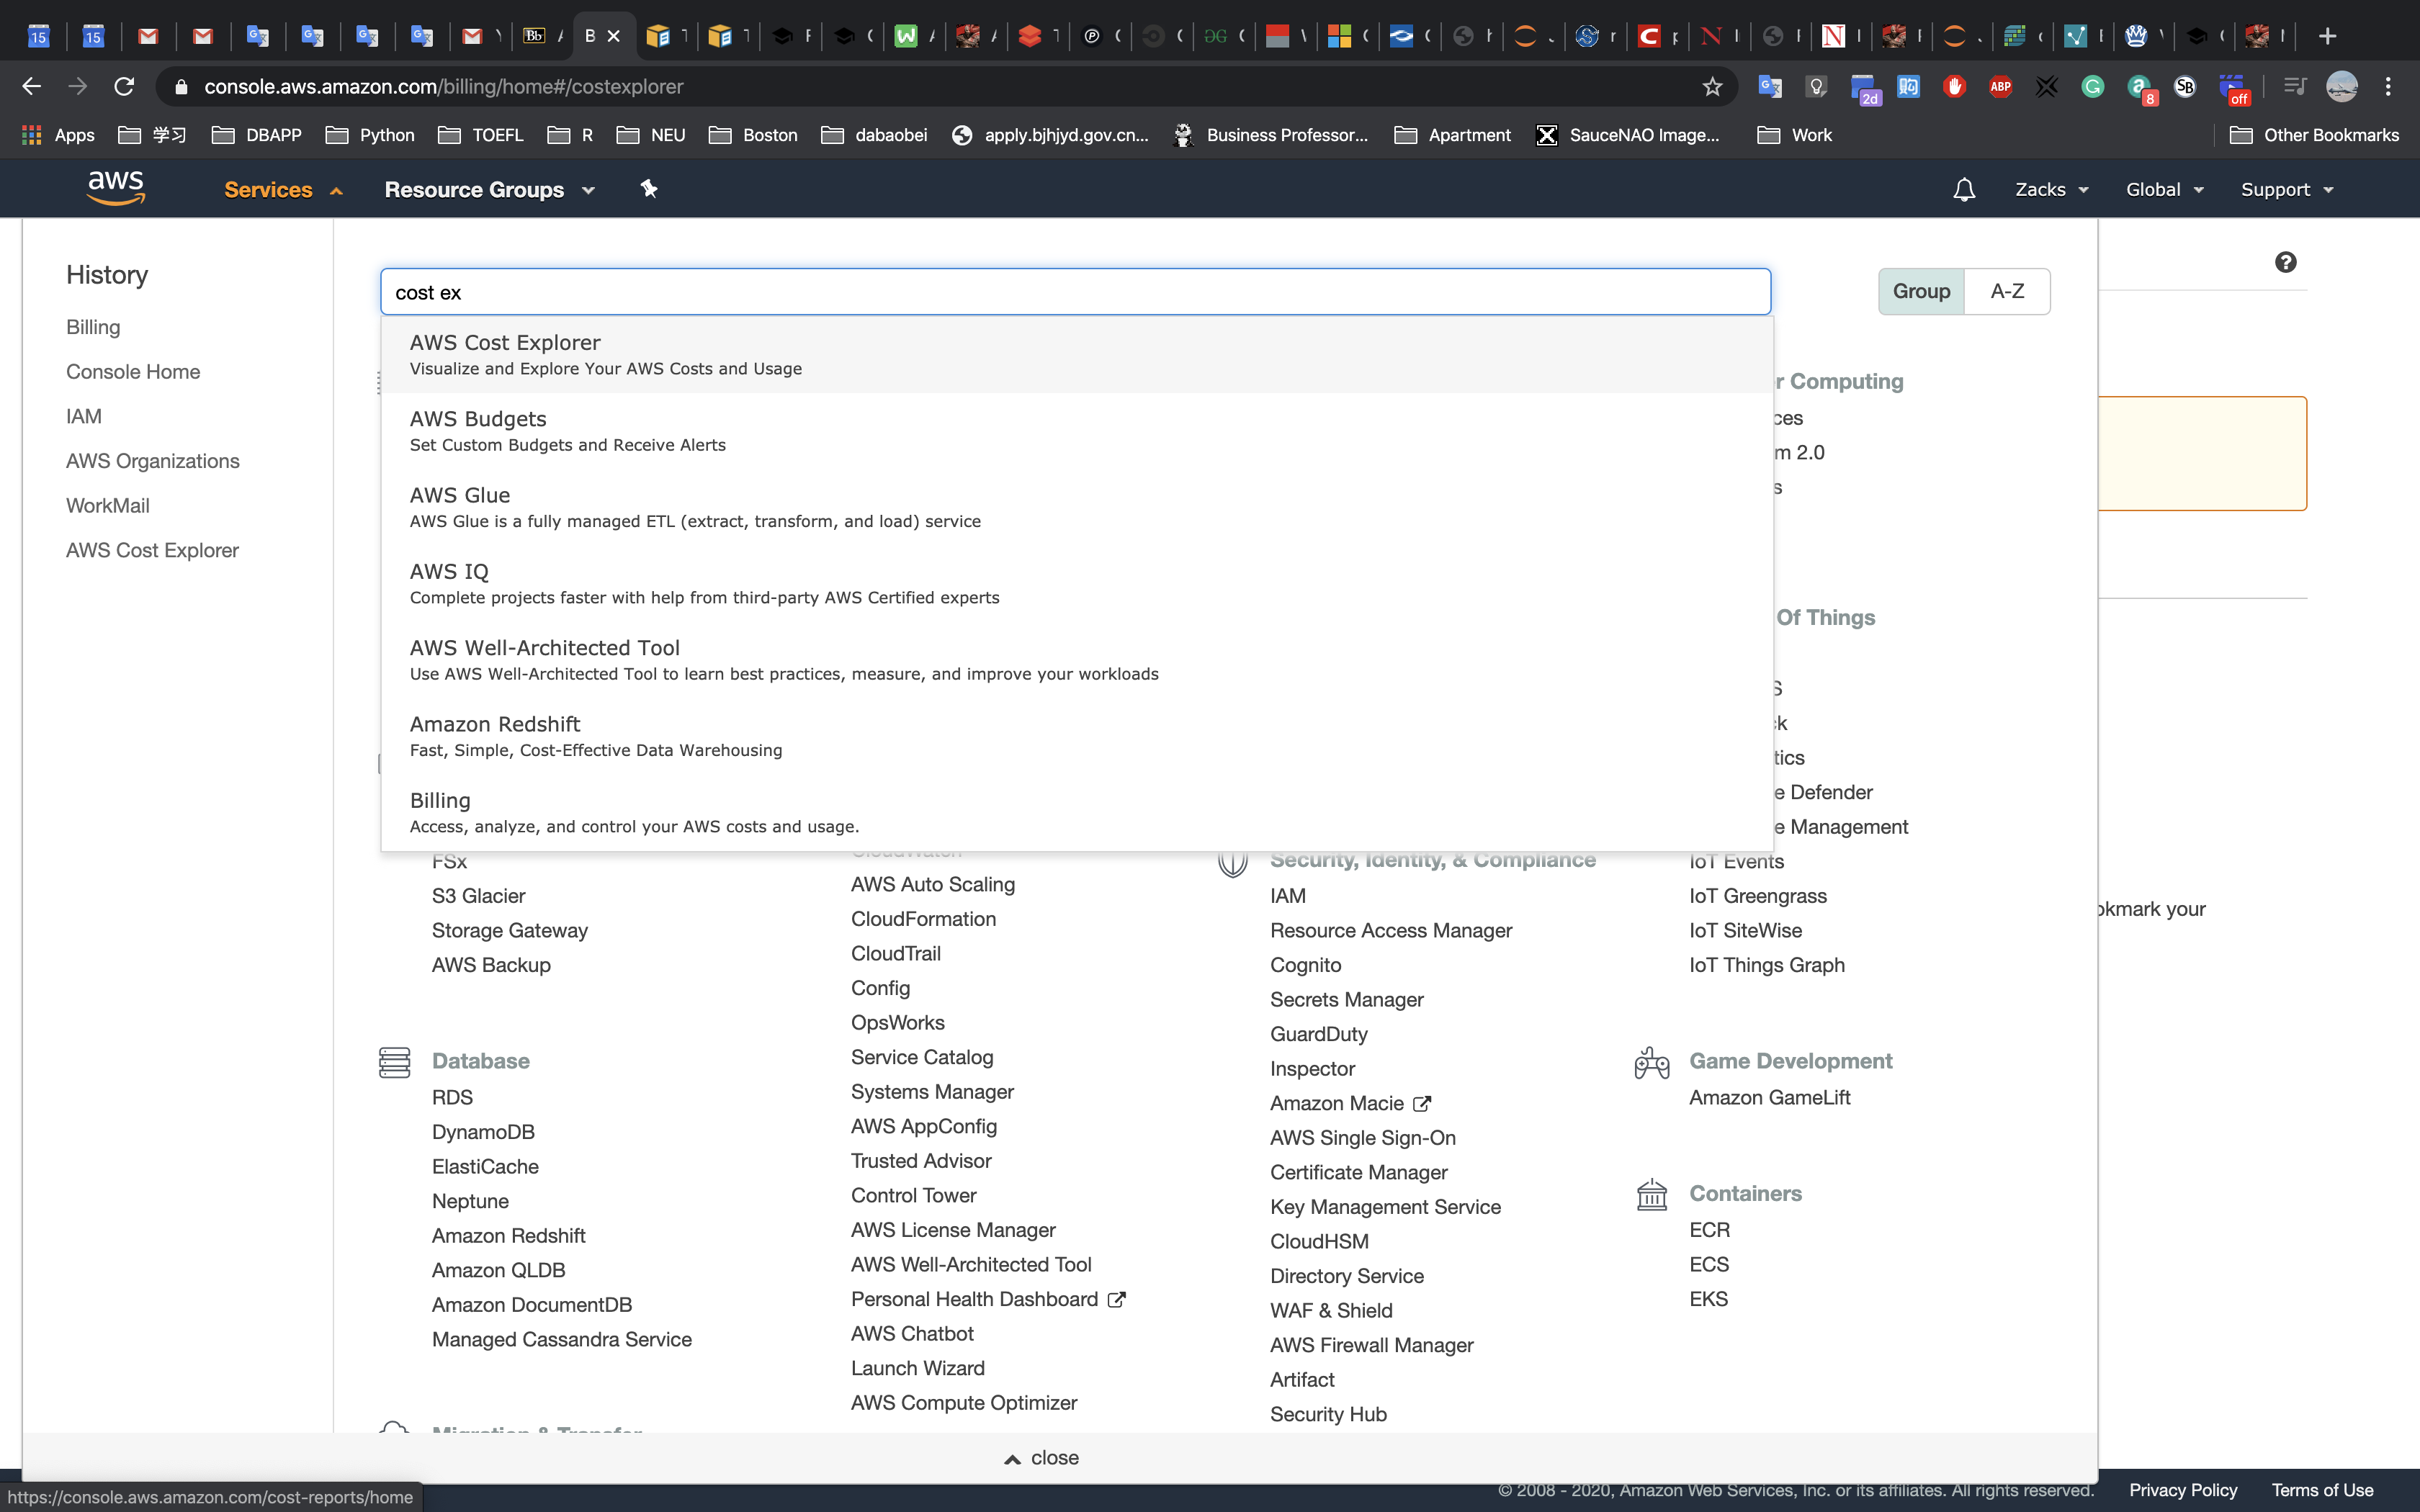Click the browser reload icon

[124, 87]
